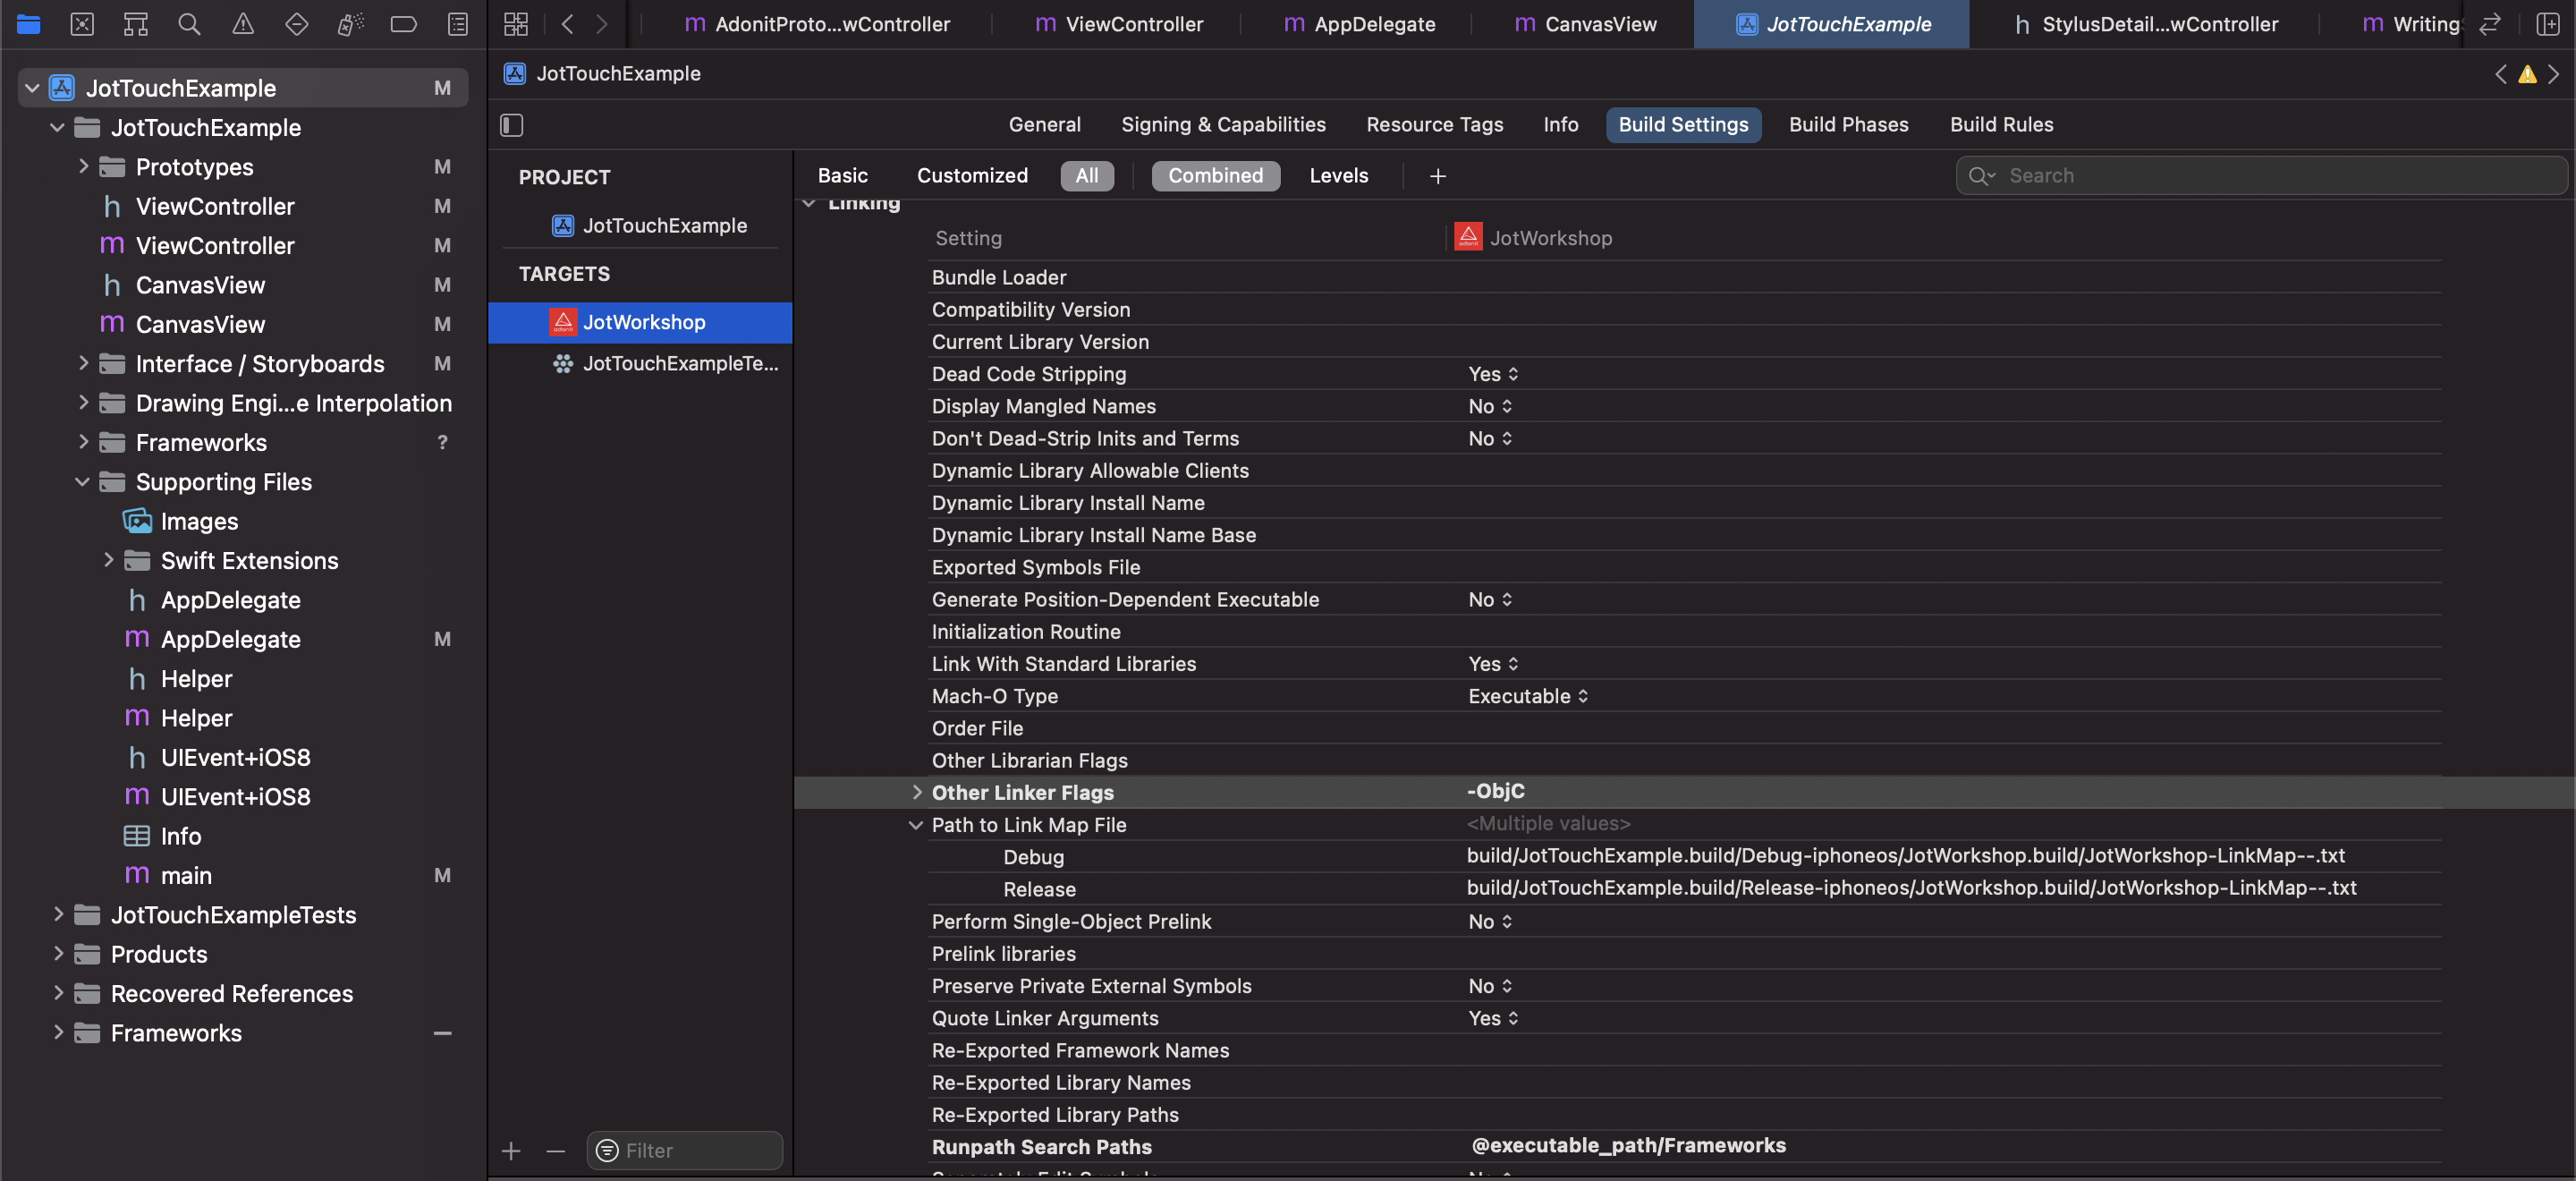This screenshot has width=2576, height=1181.
Task: Collapse Path to Link Map File
Action: (915, 825)
